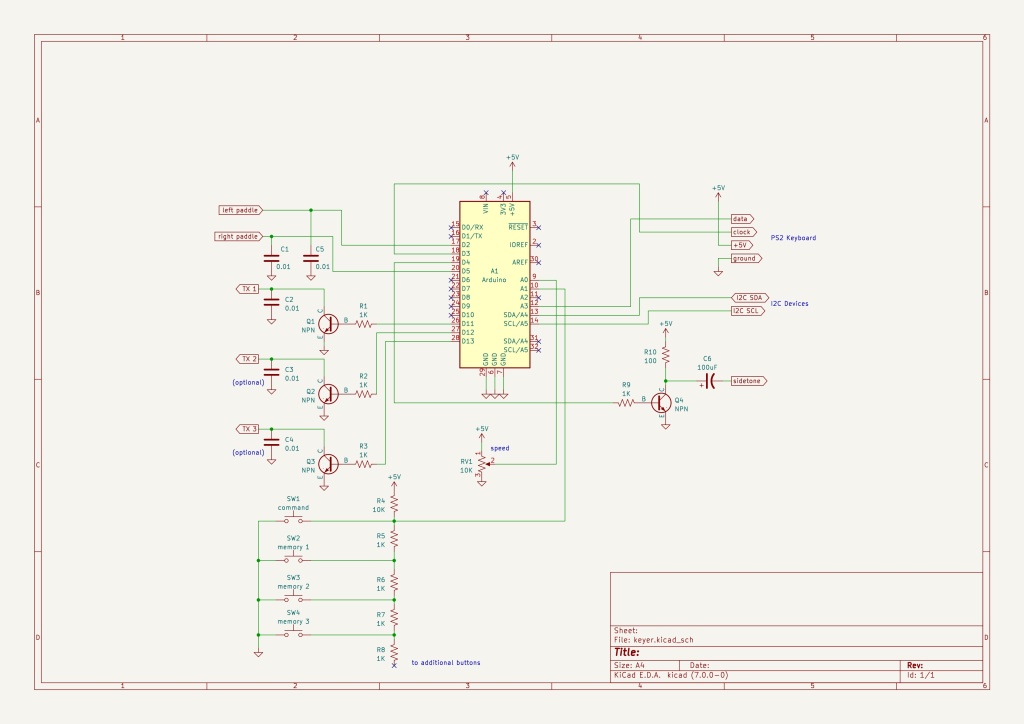Click the R4 10K resistor symbol
This screenshot has height=724, width=1024.
(395, 503)
